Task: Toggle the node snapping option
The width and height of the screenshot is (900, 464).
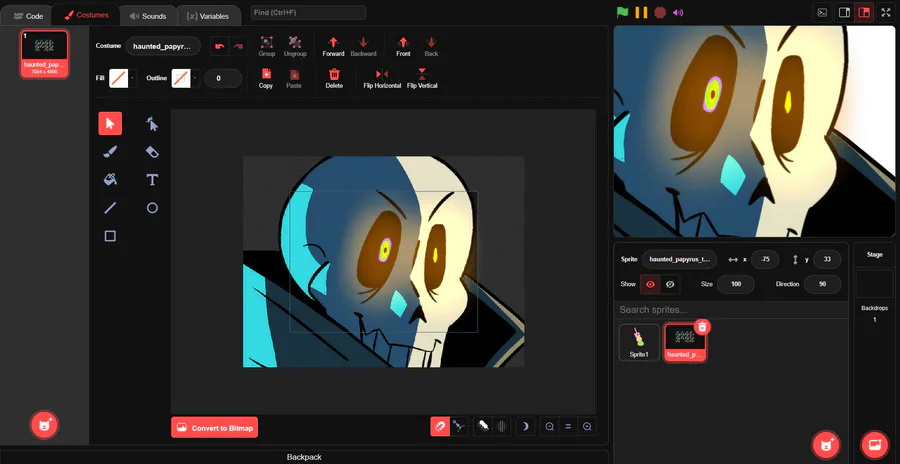Action: coord(459,427)
